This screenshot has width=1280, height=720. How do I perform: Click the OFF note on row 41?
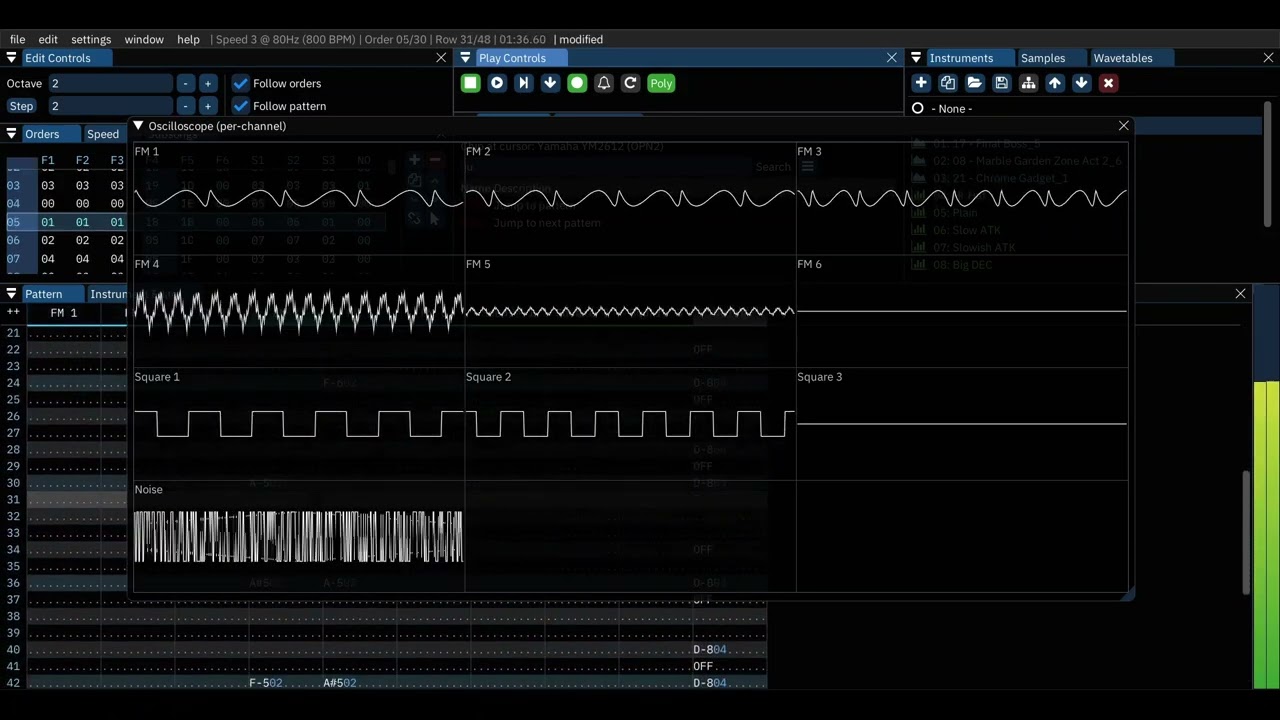click(x=703, y=666)
